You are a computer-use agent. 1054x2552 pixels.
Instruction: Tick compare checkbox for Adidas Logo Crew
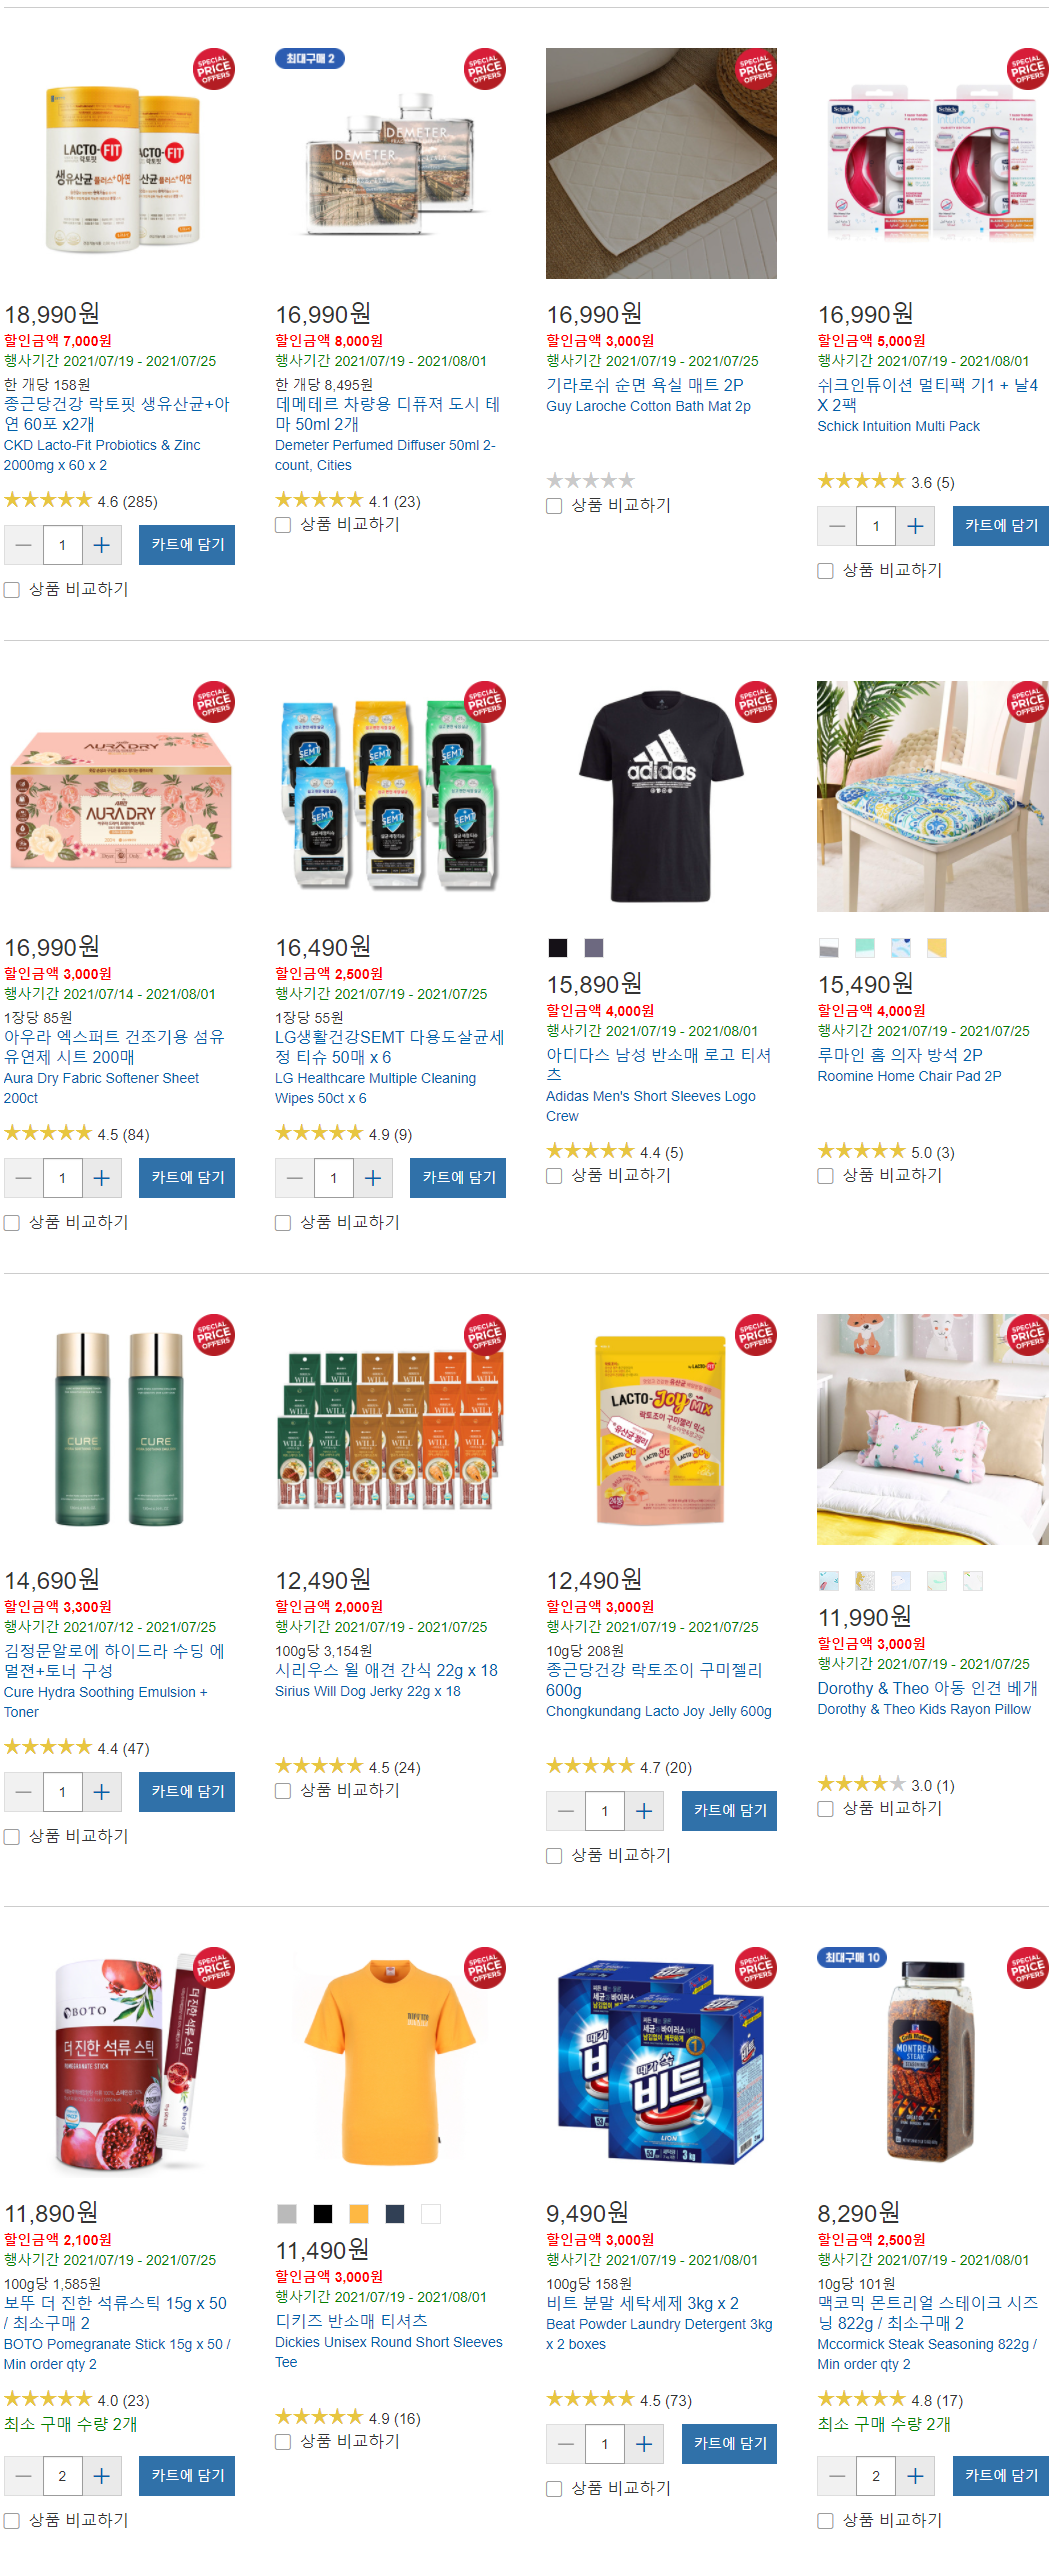click(x=554, y=1176)
